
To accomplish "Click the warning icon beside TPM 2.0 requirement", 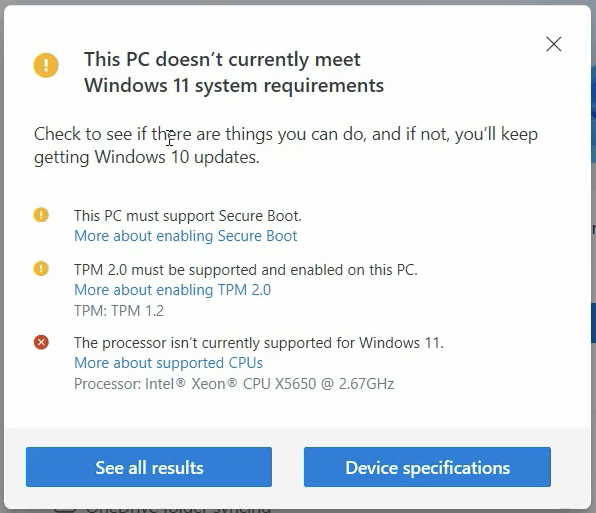I will coord(41,269).
